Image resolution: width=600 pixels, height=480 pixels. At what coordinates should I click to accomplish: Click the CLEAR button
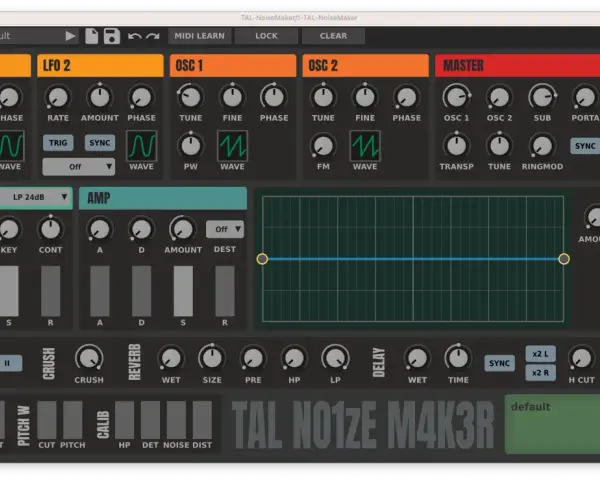[x=333, y=36]
